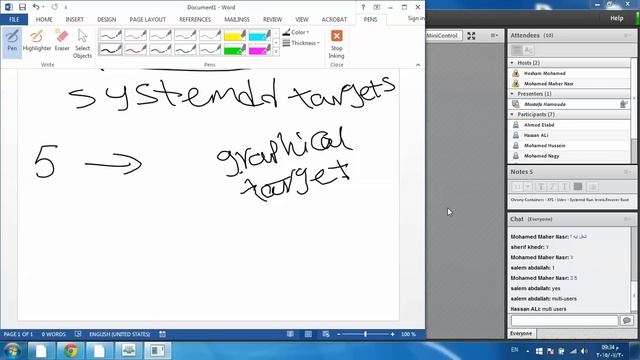Open the Windows Start menu
Image resolution: width=640 pixels, height=360 pixels.
click(12, 351)
